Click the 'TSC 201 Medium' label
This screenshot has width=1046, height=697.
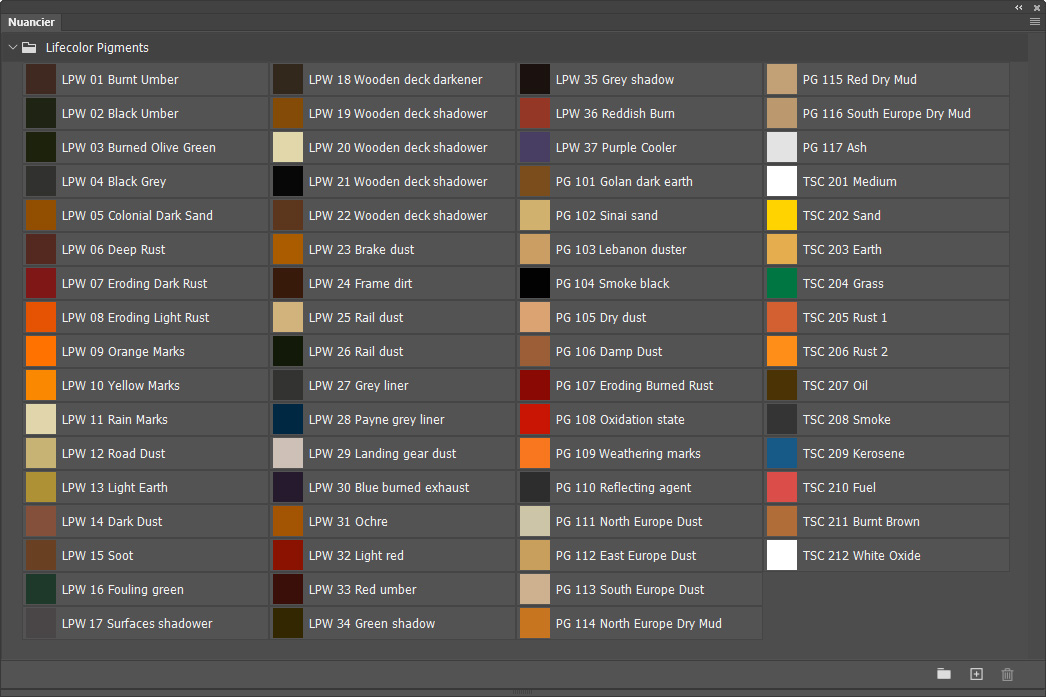point(849,181)
